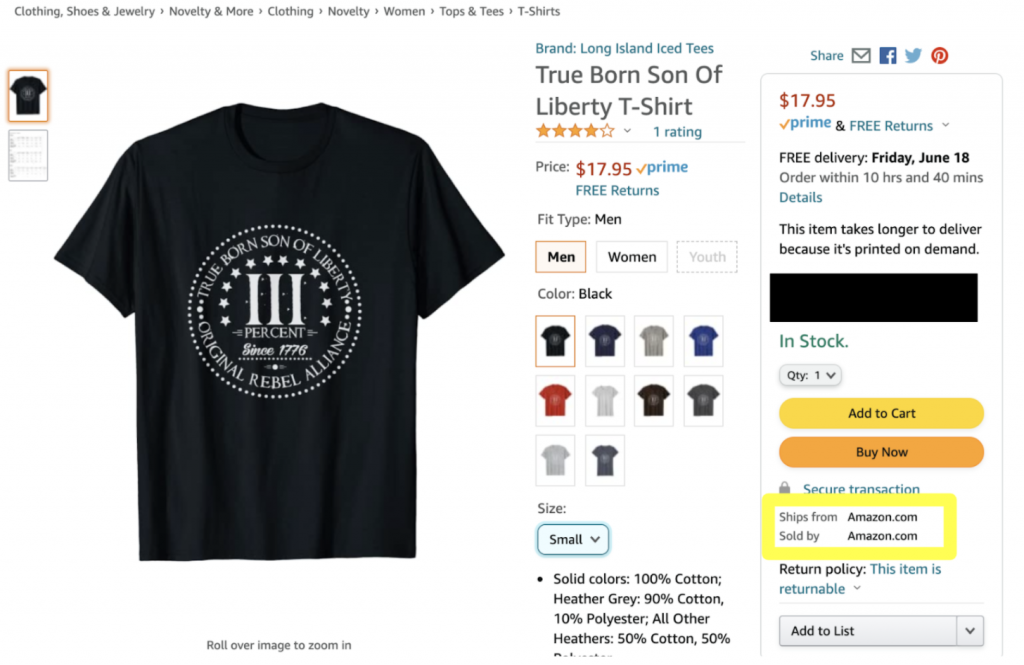Click the Prime logo under the price box
This screenshot has width=1024, height=665.
pyautogui.click(x=803, y=122)
